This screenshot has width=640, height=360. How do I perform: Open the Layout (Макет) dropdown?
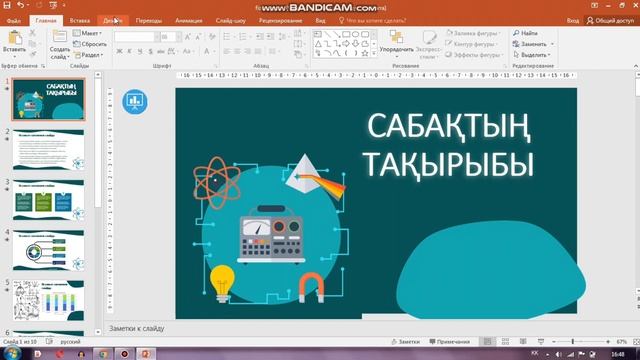click(x=87, y=33)
